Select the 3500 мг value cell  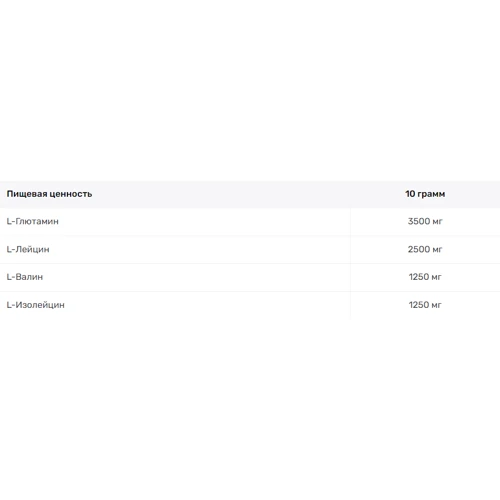tap(425, 221)
